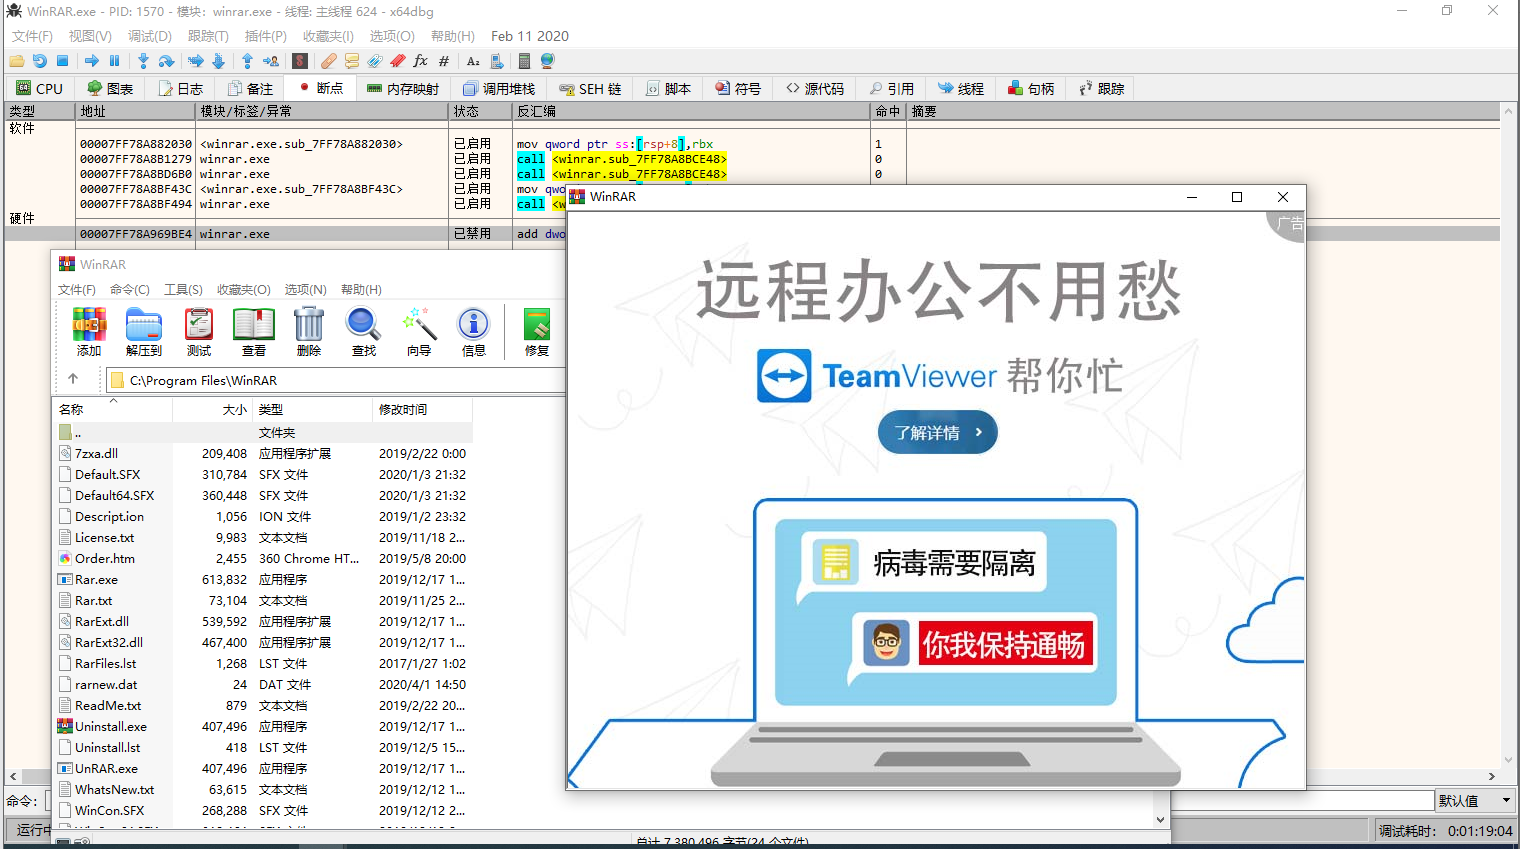Image resolution: width=1520 pixels, height=849 pixels.
Task: Open the calculator icon in x64dbg toolbar
Action: point(523,61)
